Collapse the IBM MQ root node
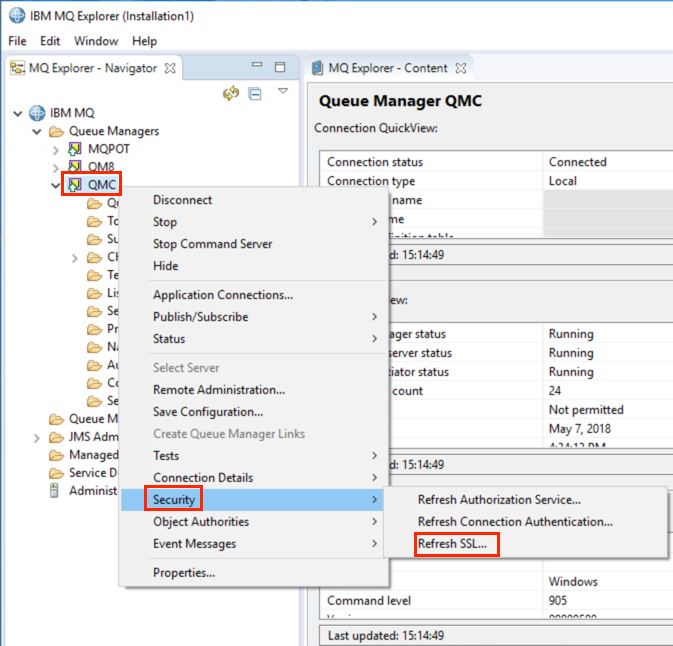 point(18,114)
